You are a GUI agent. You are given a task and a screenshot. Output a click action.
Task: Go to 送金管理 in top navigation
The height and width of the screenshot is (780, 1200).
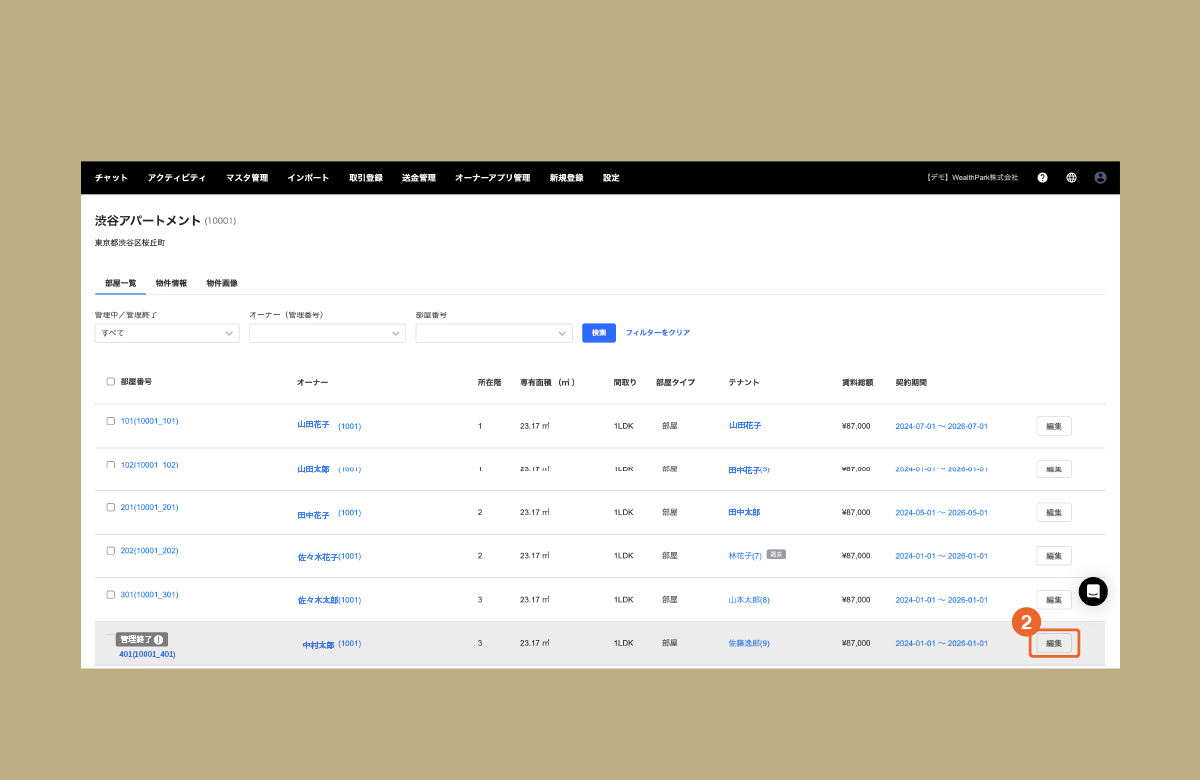[418, 178]
